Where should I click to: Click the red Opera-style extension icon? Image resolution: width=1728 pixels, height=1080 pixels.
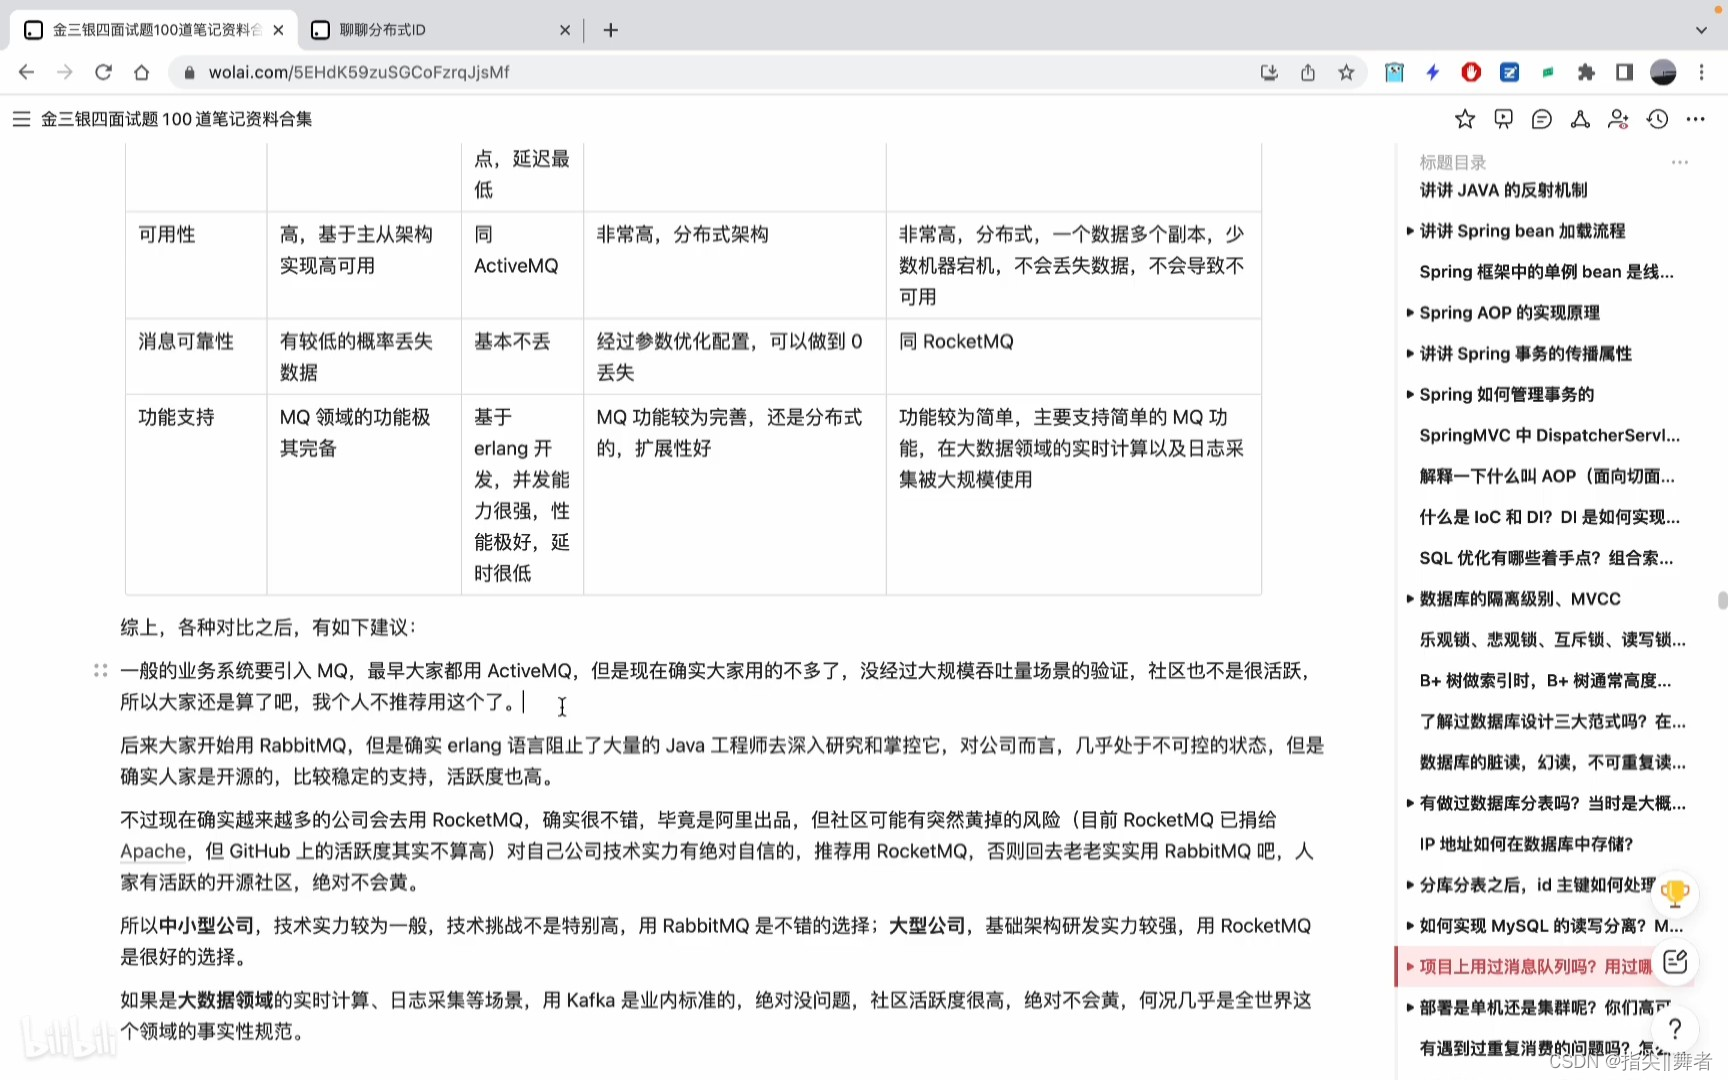[x=1471, y=72]
